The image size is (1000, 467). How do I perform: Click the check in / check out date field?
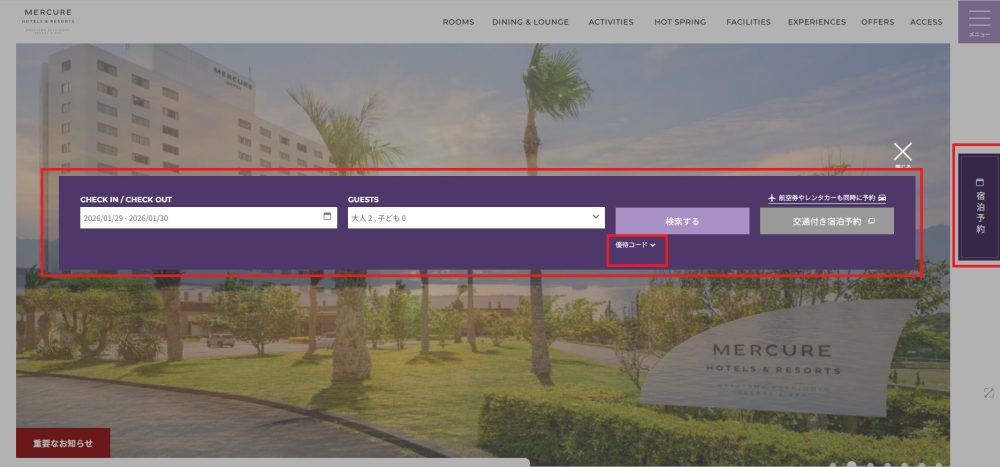(x=200, y=217)
